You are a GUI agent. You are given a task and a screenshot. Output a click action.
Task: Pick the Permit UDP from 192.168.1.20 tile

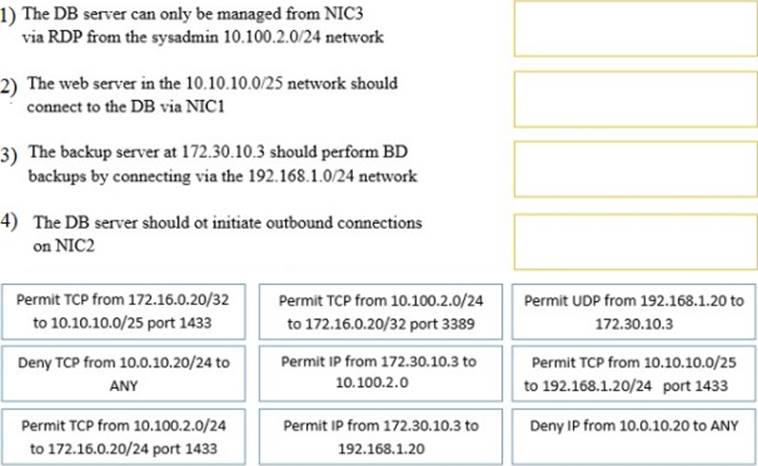click(x=634, y=311)
